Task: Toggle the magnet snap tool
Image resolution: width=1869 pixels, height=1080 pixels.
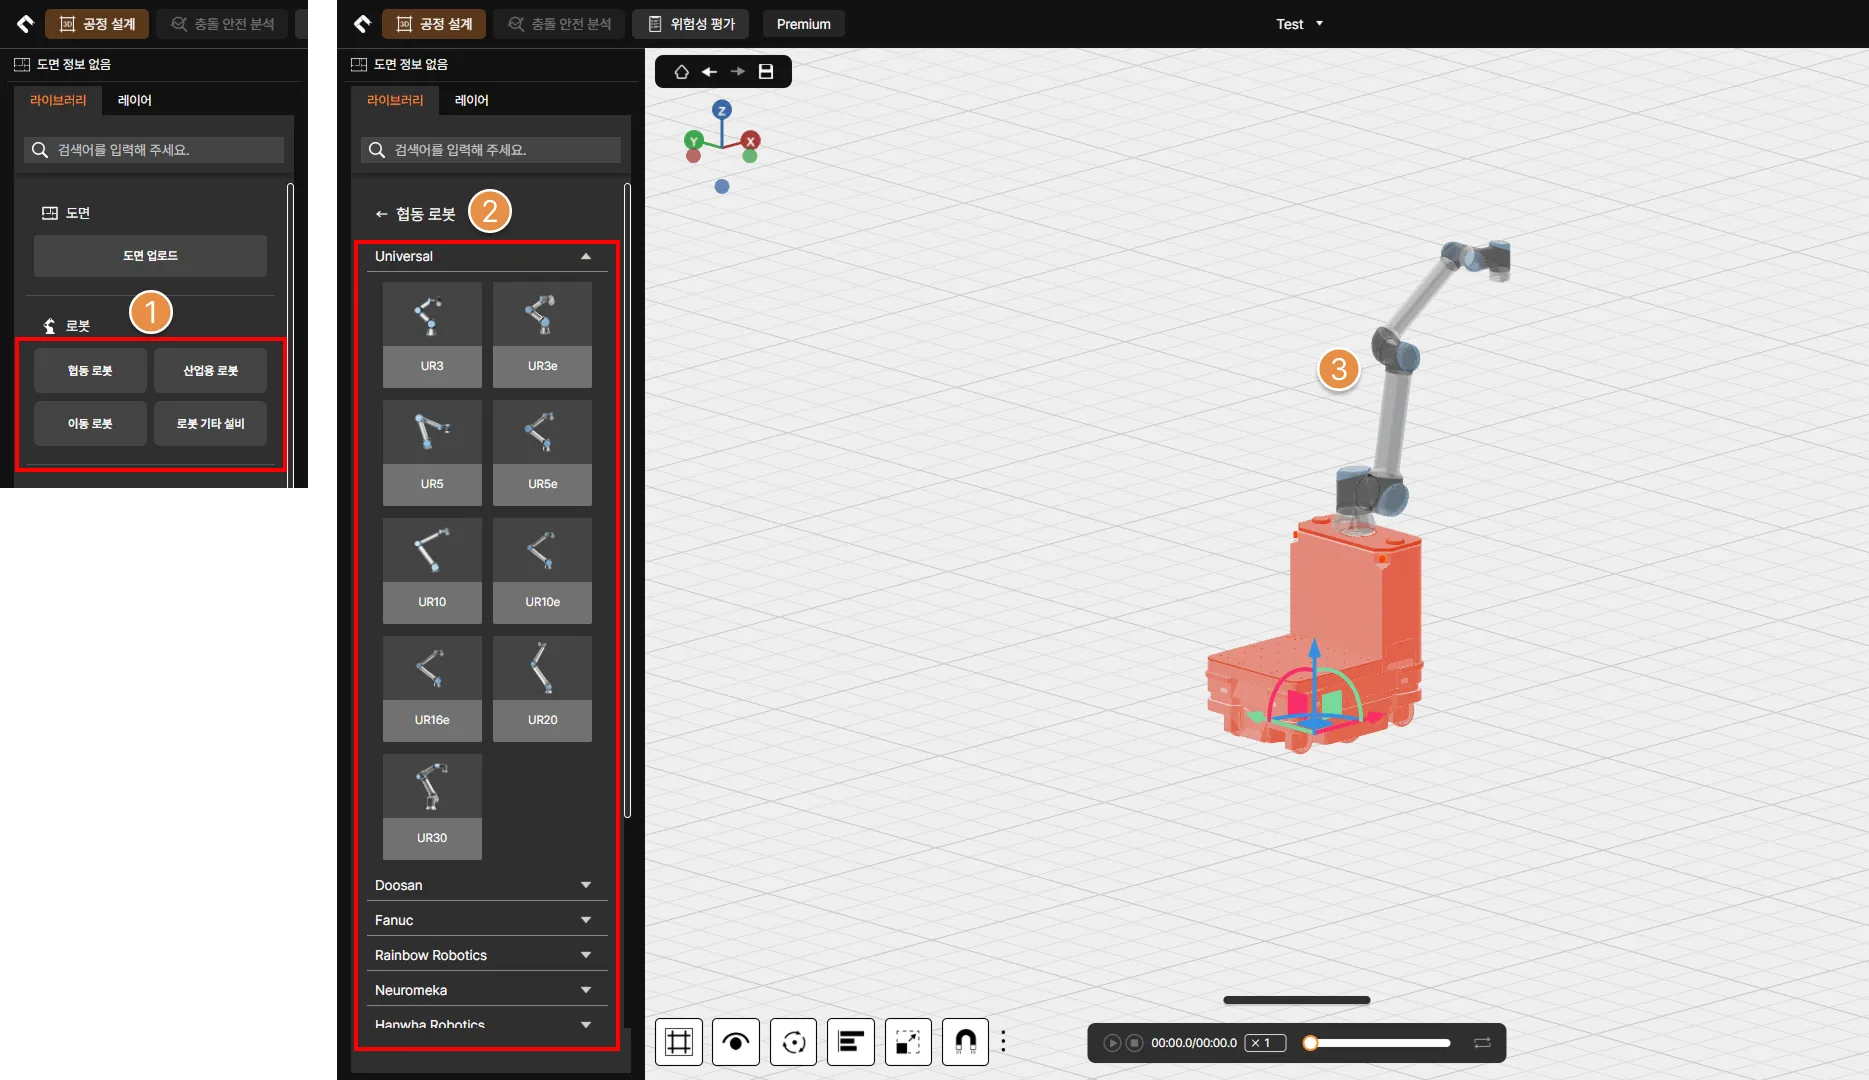Action: pyautogui.click(x=966, y=1042)
